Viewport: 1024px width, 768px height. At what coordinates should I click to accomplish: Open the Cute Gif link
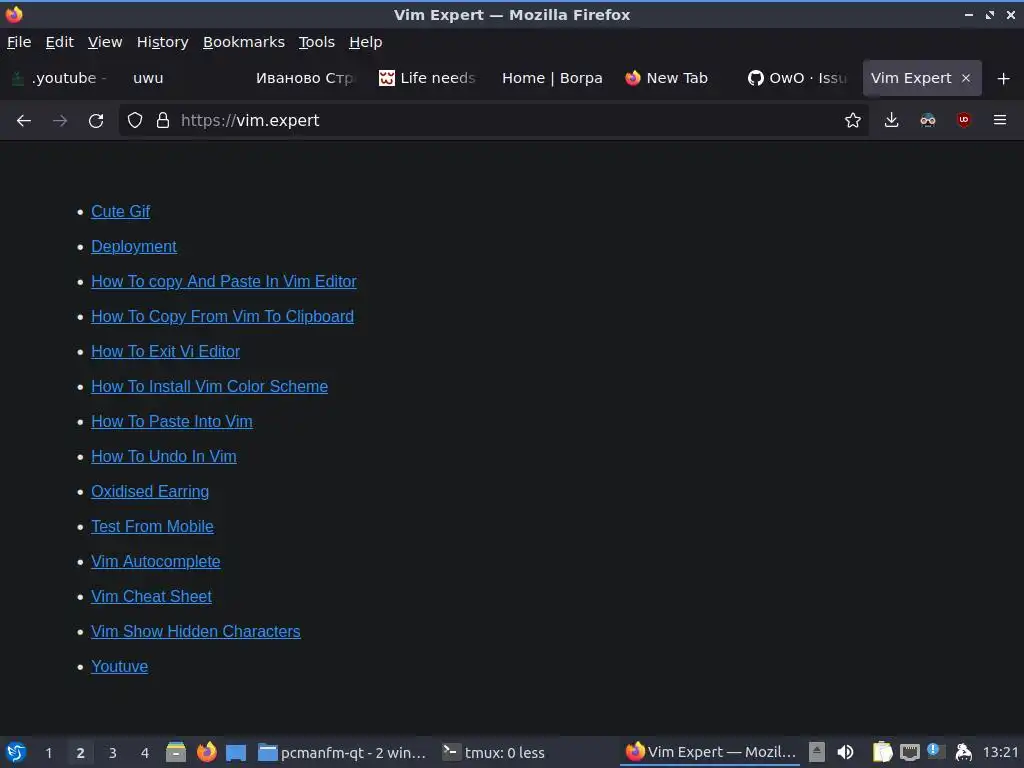tap(120, 212)
